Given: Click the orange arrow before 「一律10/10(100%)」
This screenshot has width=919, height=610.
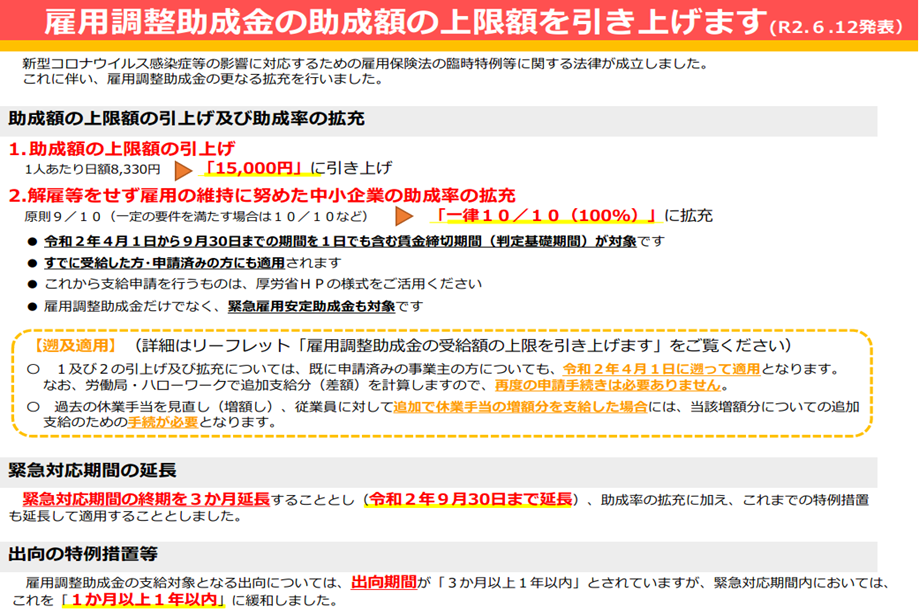Looking at the screenshot, I should tap(404, 215).
